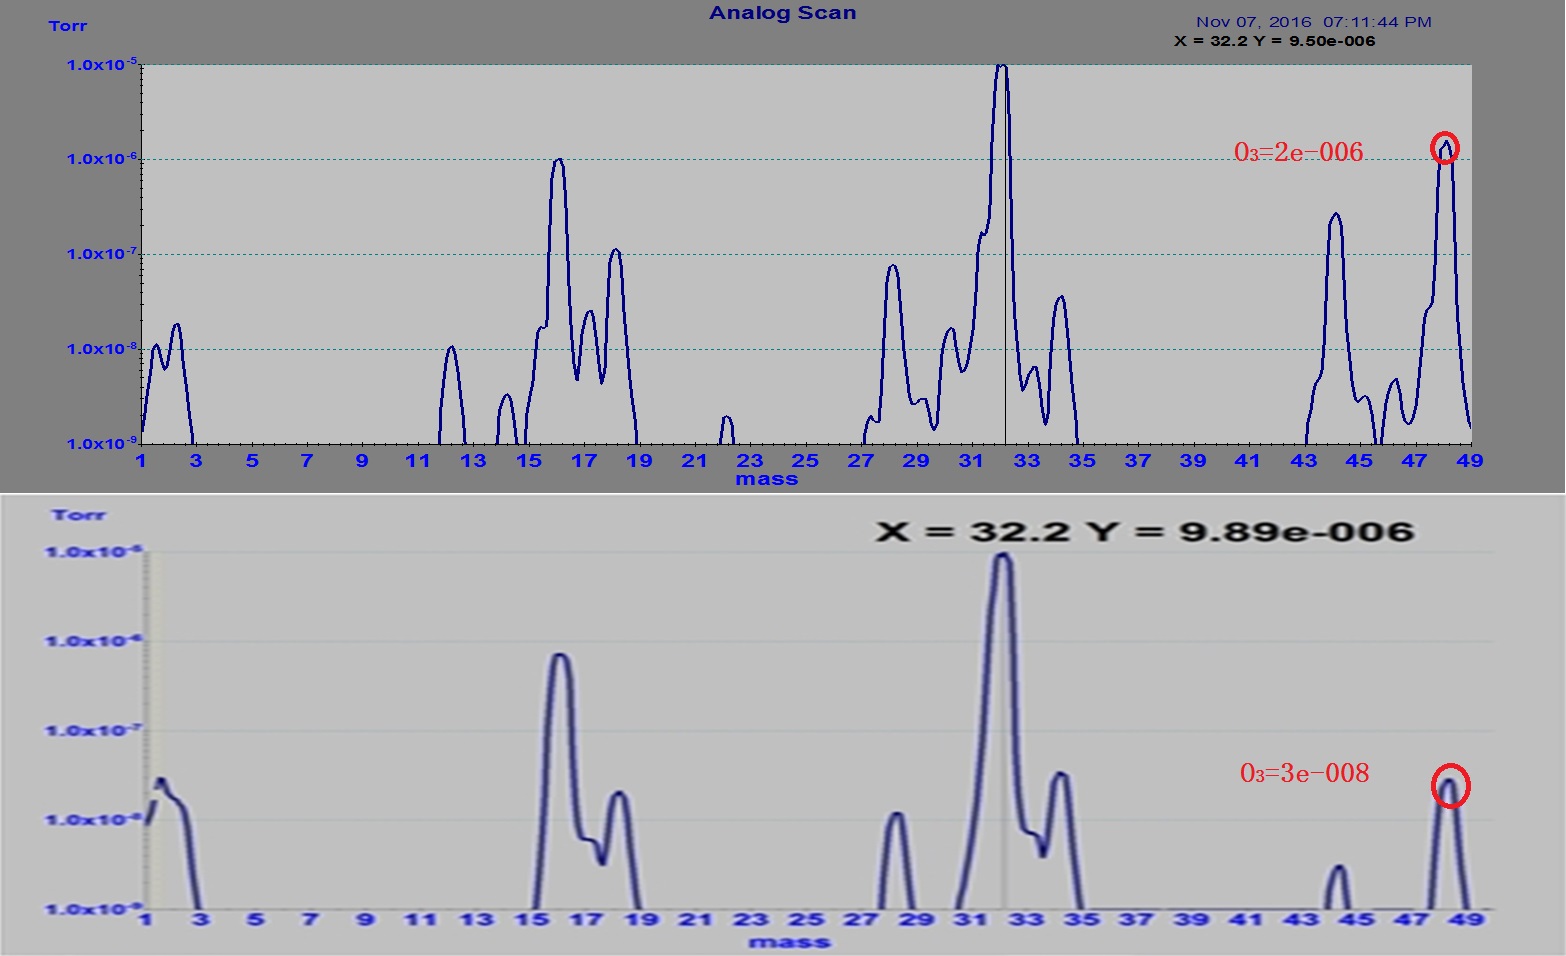Click the top chart's mass axis label
Screen dimensions: 1566x956
[x=766, y=479]
